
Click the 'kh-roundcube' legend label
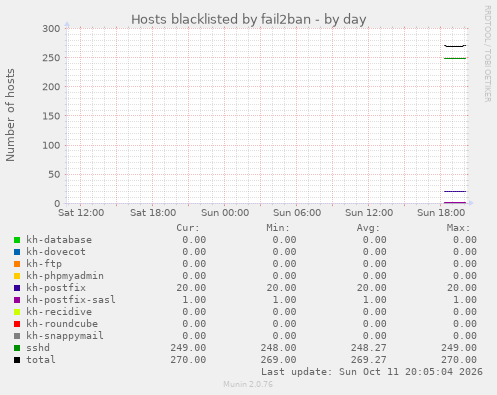(62, 324)
